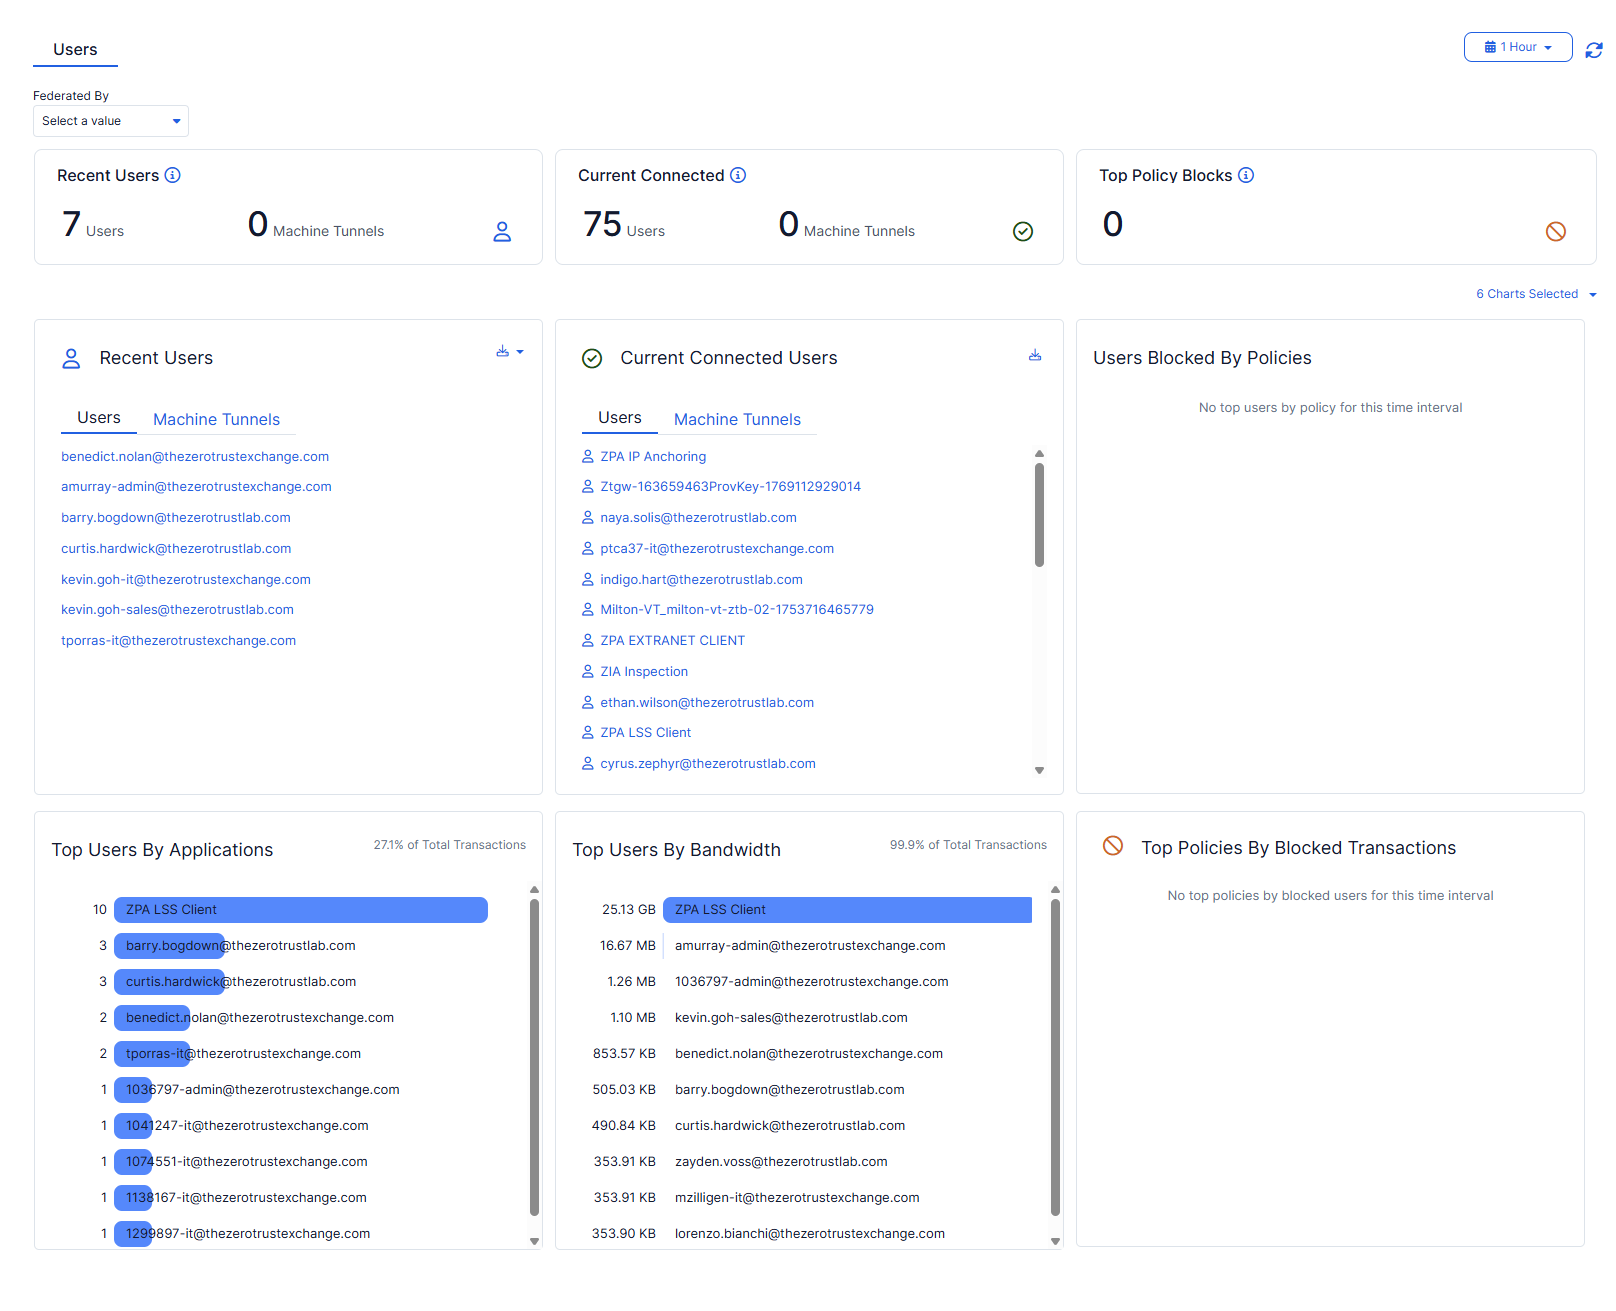
Task: Expand the 6 Charts Selected dropdown
Action: 1536,294
